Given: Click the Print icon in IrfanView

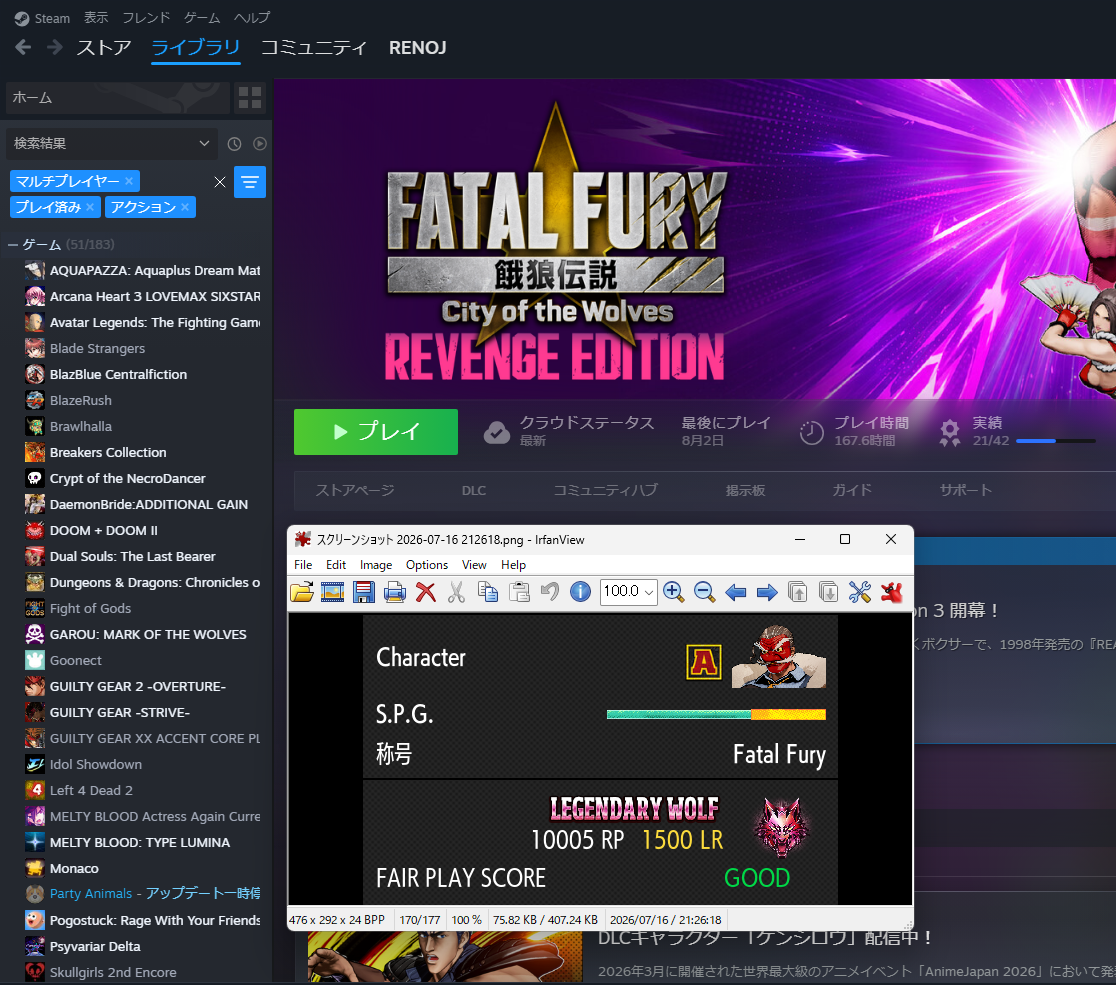Looking at the screenshot, I should click(x=394, y=591).
